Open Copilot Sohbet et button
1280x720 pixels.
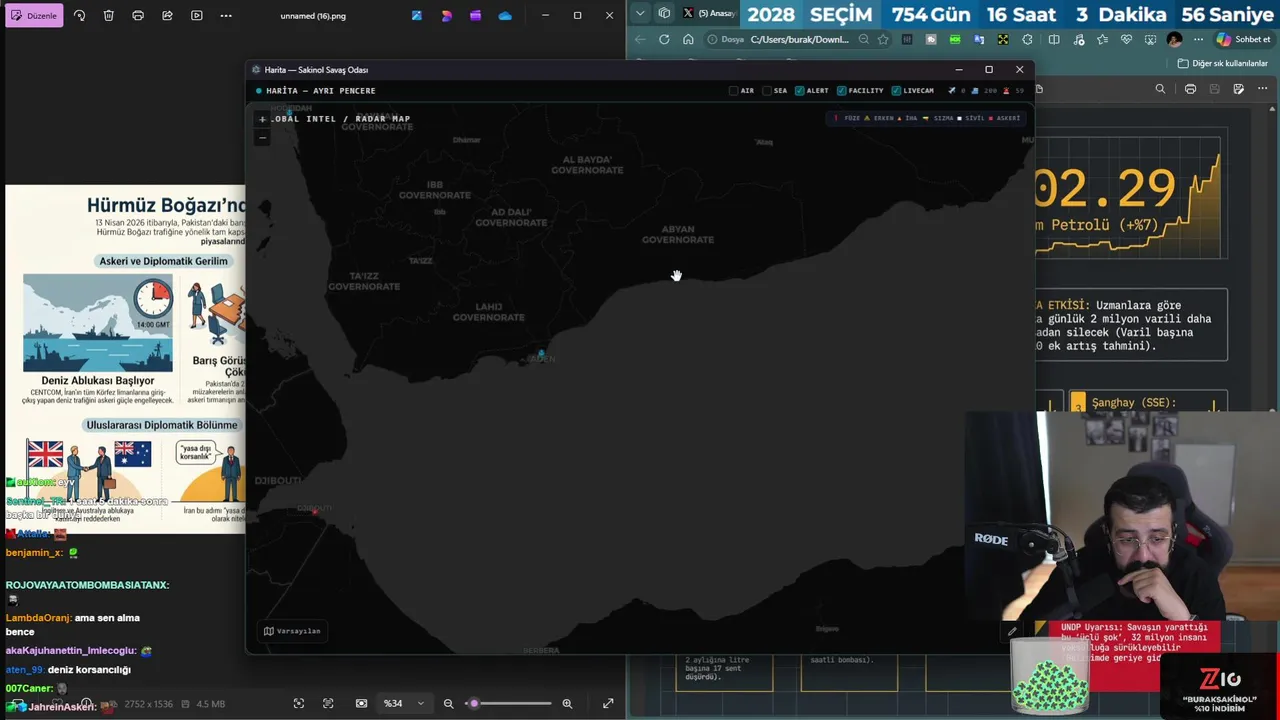[x=1243, y=40]
